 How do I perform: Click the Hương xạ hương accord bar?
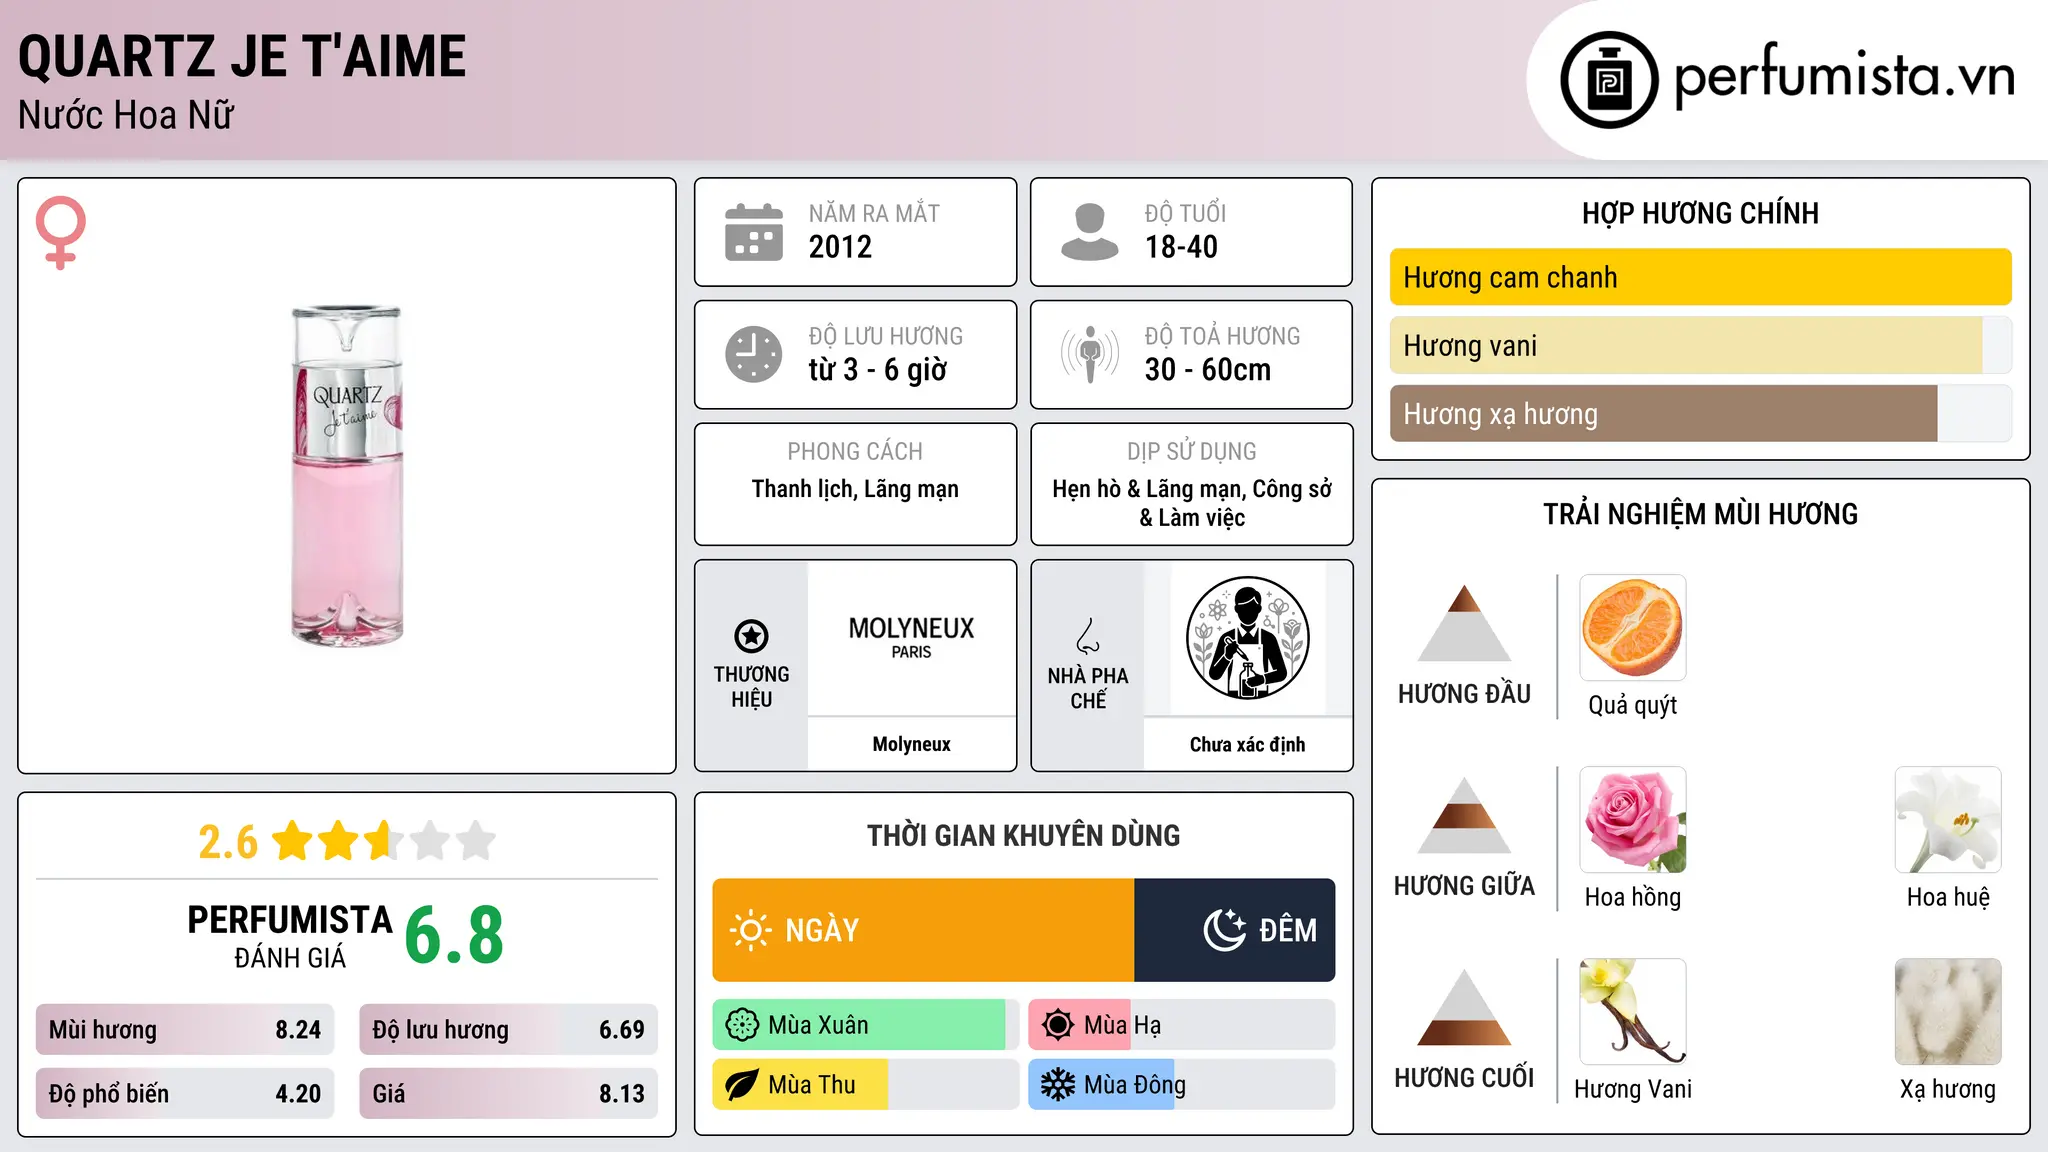point(1700,414)
